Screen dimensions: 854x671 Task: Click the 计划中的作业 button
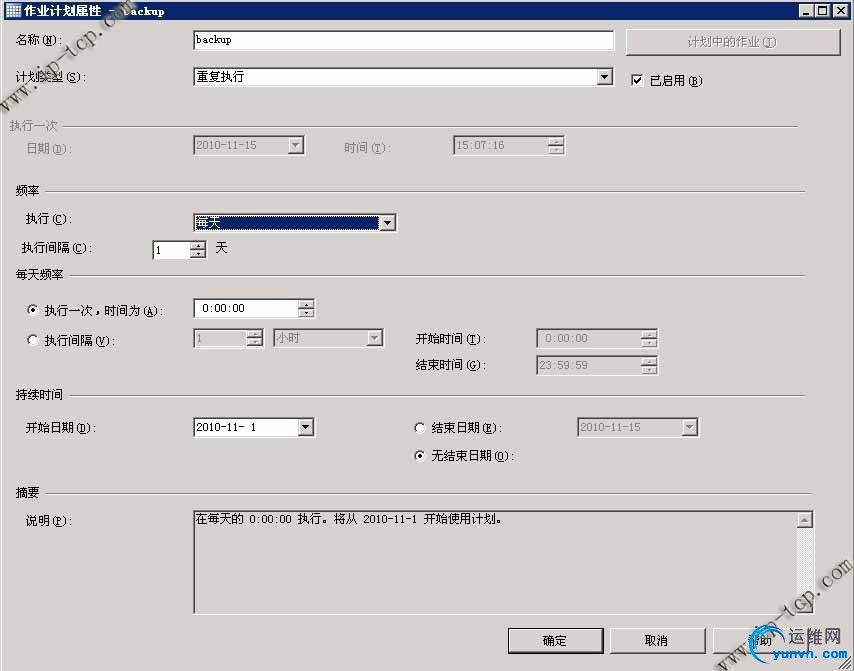coord(733,42)
